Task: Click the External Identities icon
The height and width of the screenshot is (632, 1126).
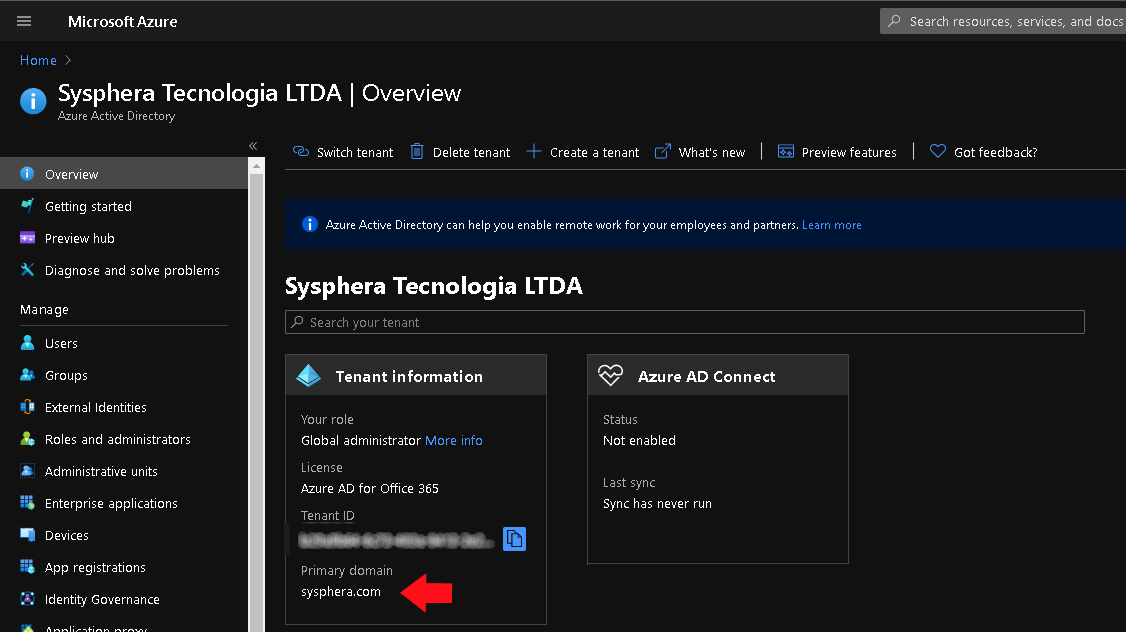Action: coord(27,406)
